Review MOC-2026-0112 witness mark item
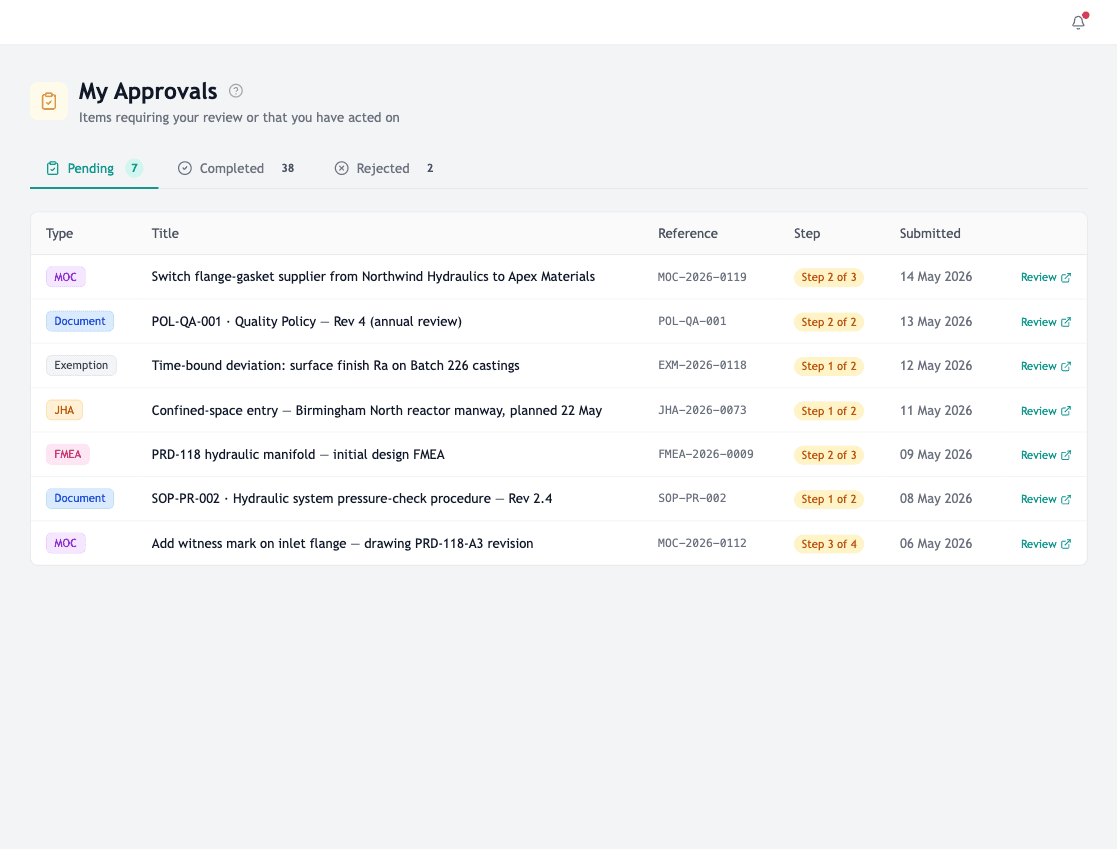Viewport: 1117px width, 849px height. point(1045,544)
